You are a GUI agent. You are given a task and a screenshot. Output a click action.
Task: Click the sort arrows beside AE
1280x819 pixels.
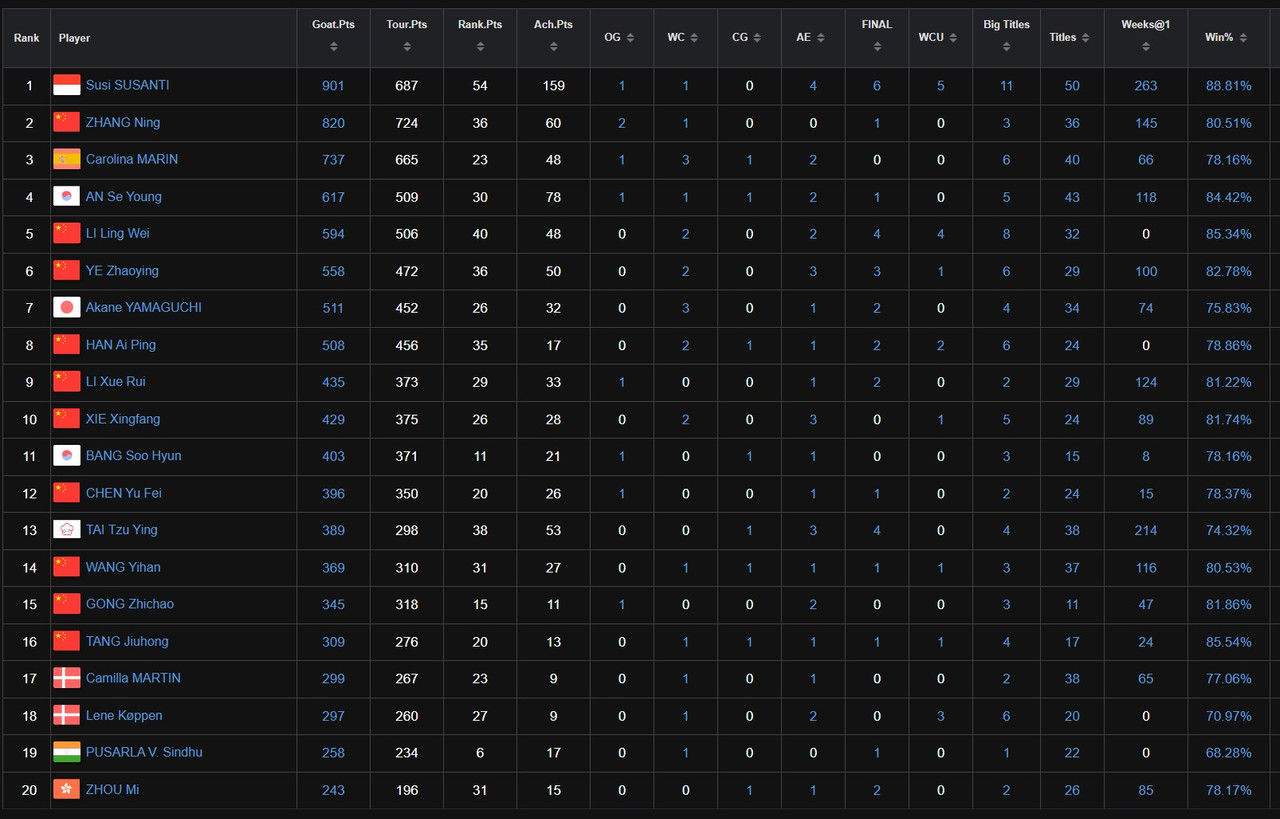(821, 38)
